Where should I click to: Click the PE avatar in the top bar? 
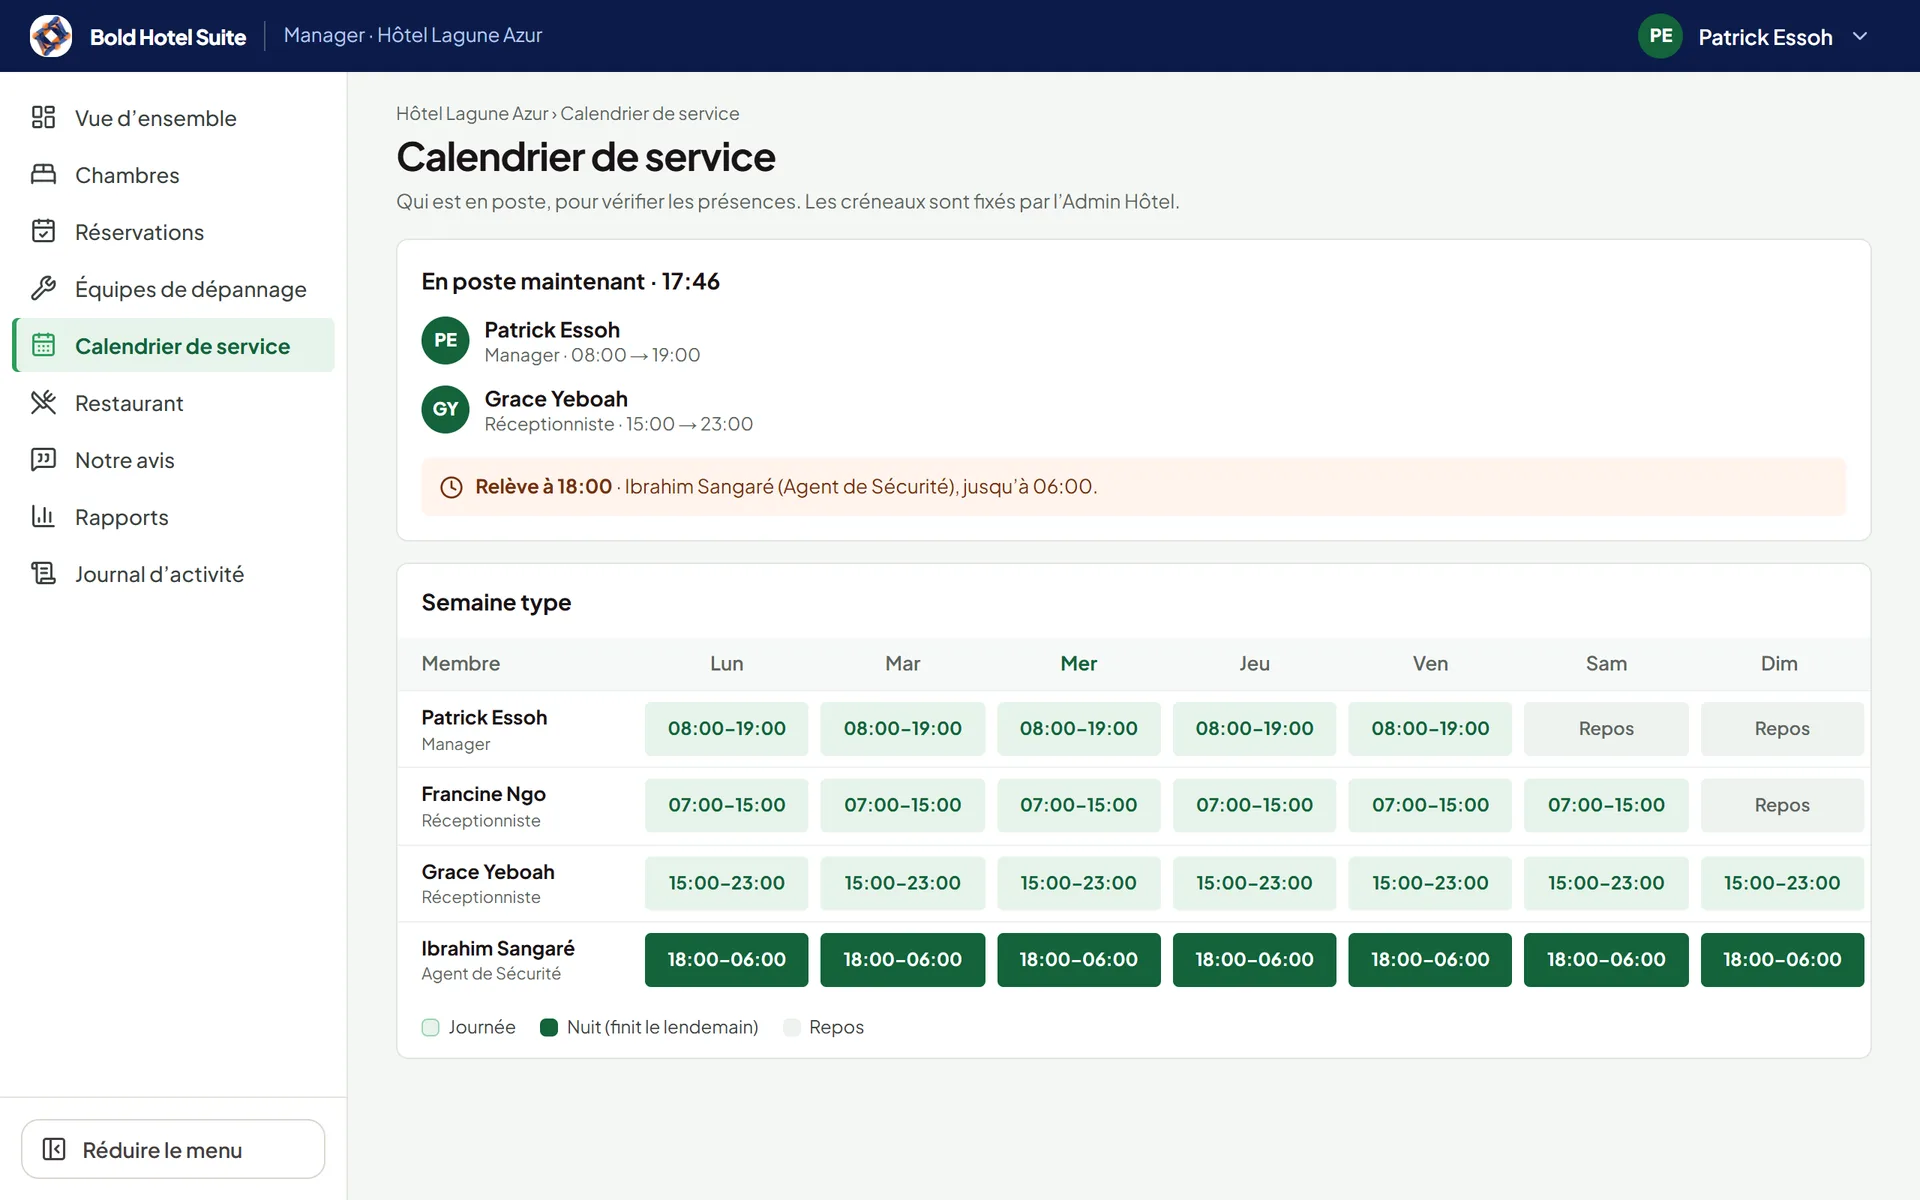[x=1660, y=36]
